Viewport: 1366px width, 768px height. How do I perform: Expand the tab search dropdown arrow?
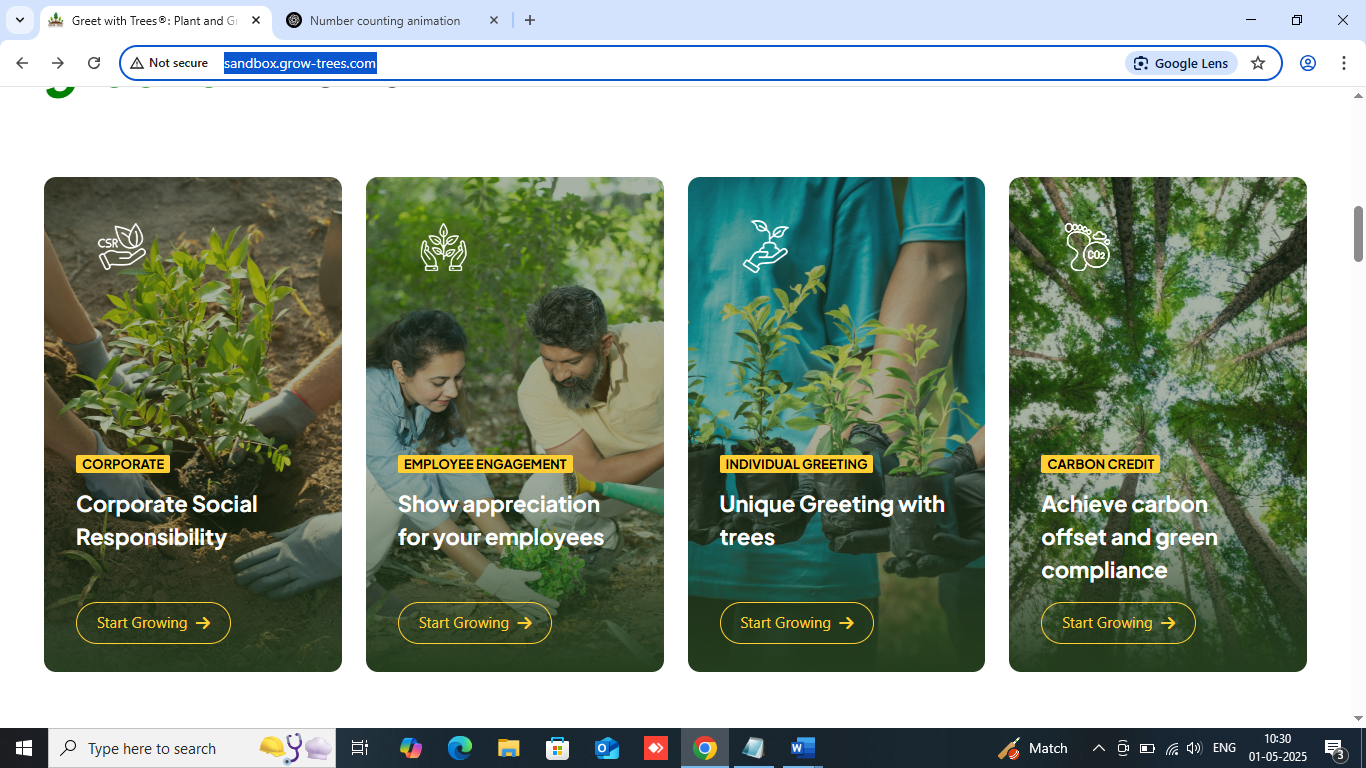[x=19, y=20]
